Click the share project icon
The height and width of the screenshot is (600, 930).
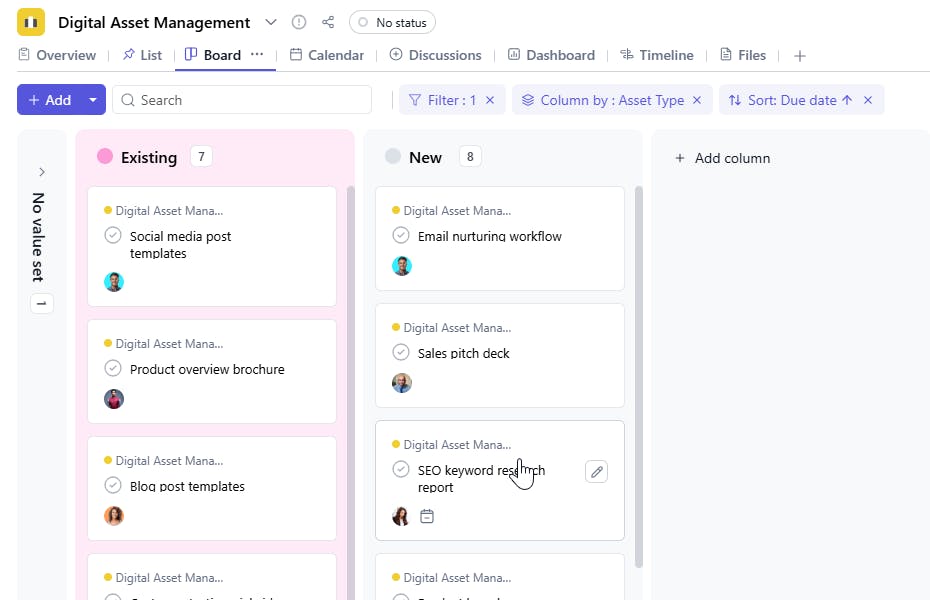coord(328,22)
